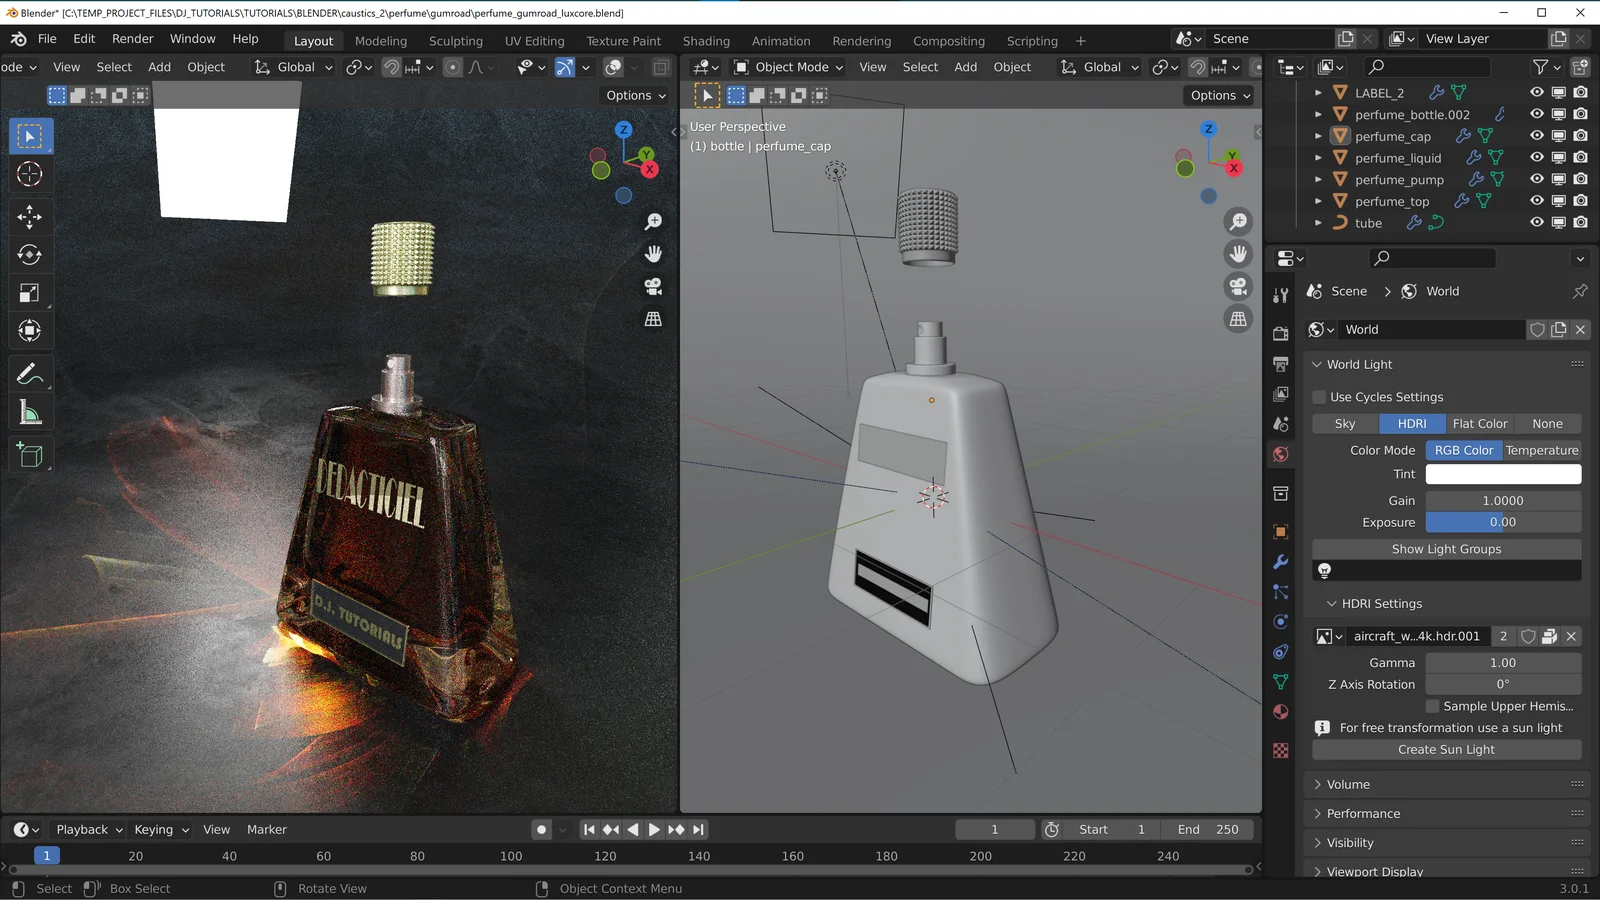Image resolution: width=1600 pixels, height=900 pixels.
Task: Click the current frame number field
Action: click(x=994, y=829)
